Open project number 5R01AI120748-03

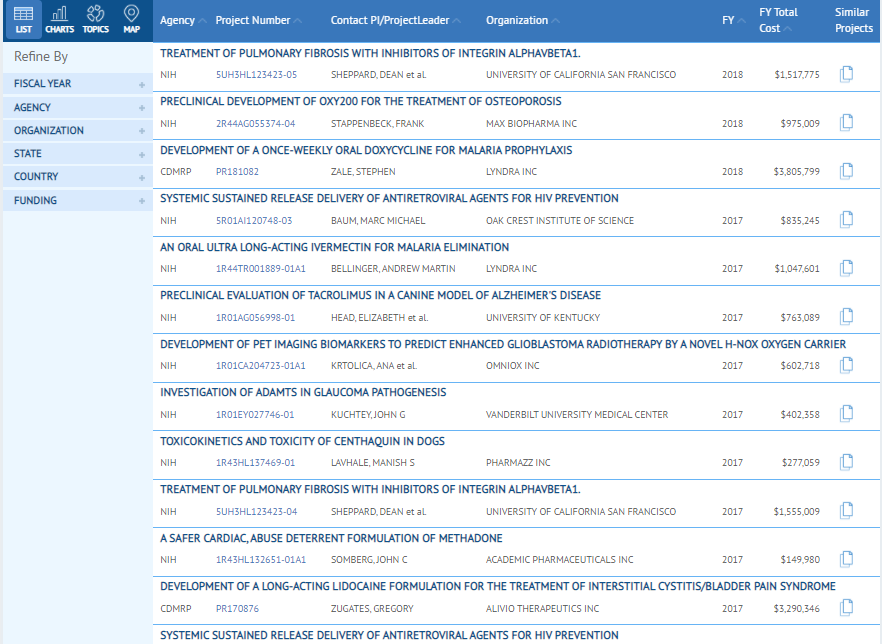[x=254, y=220]
